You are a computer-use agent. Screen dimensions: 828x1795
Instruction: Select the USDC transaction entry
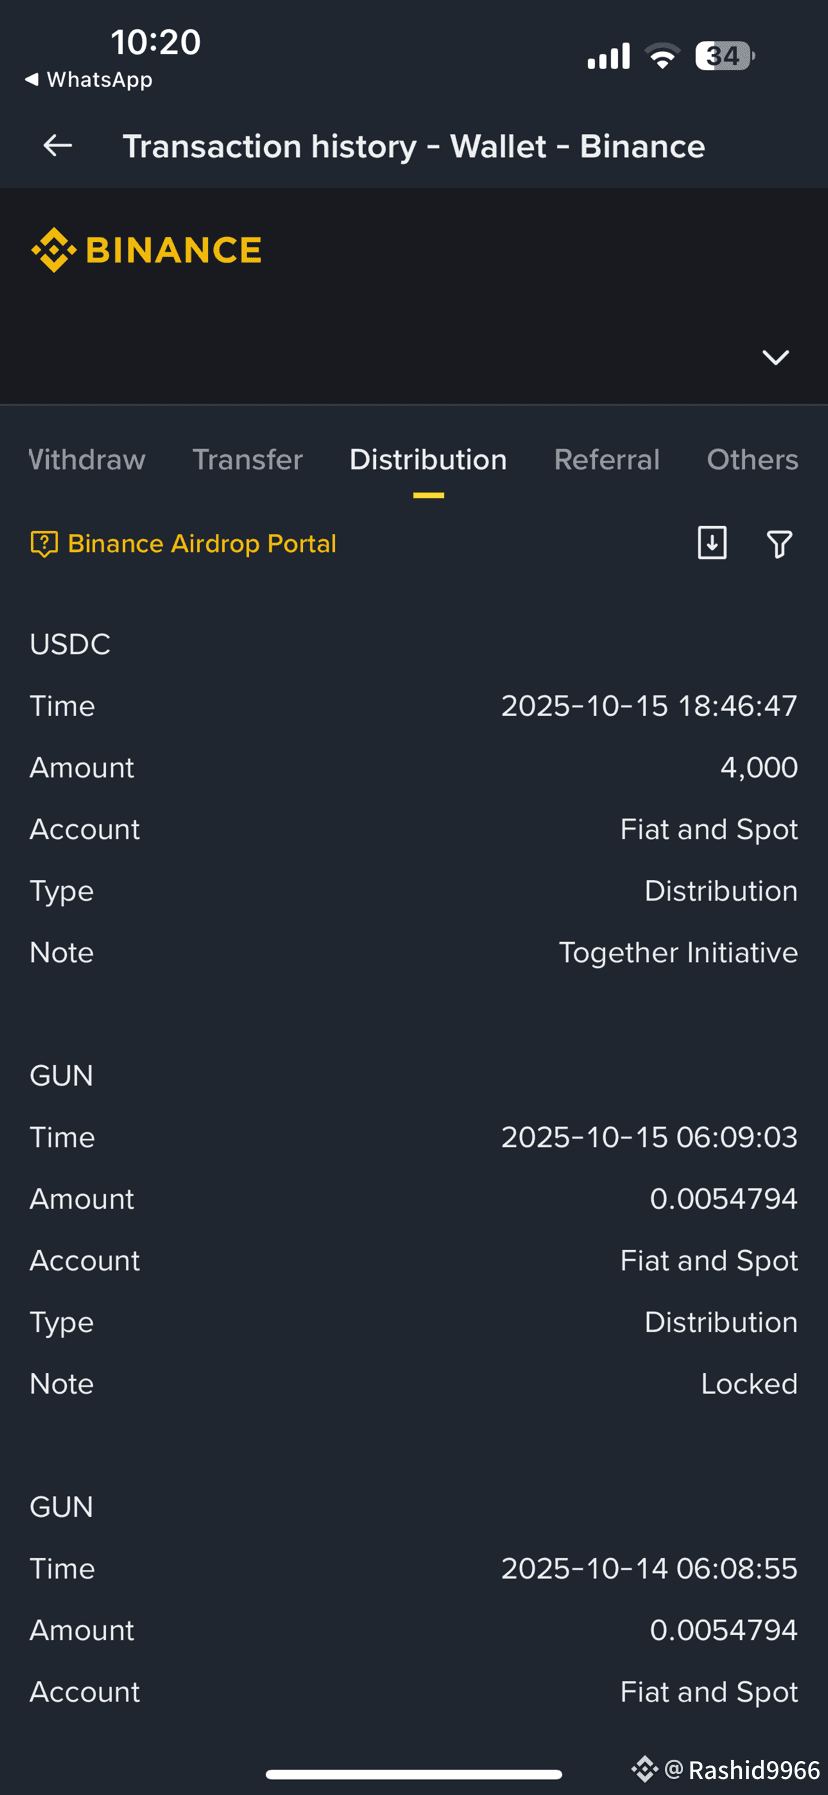[414, 798]
